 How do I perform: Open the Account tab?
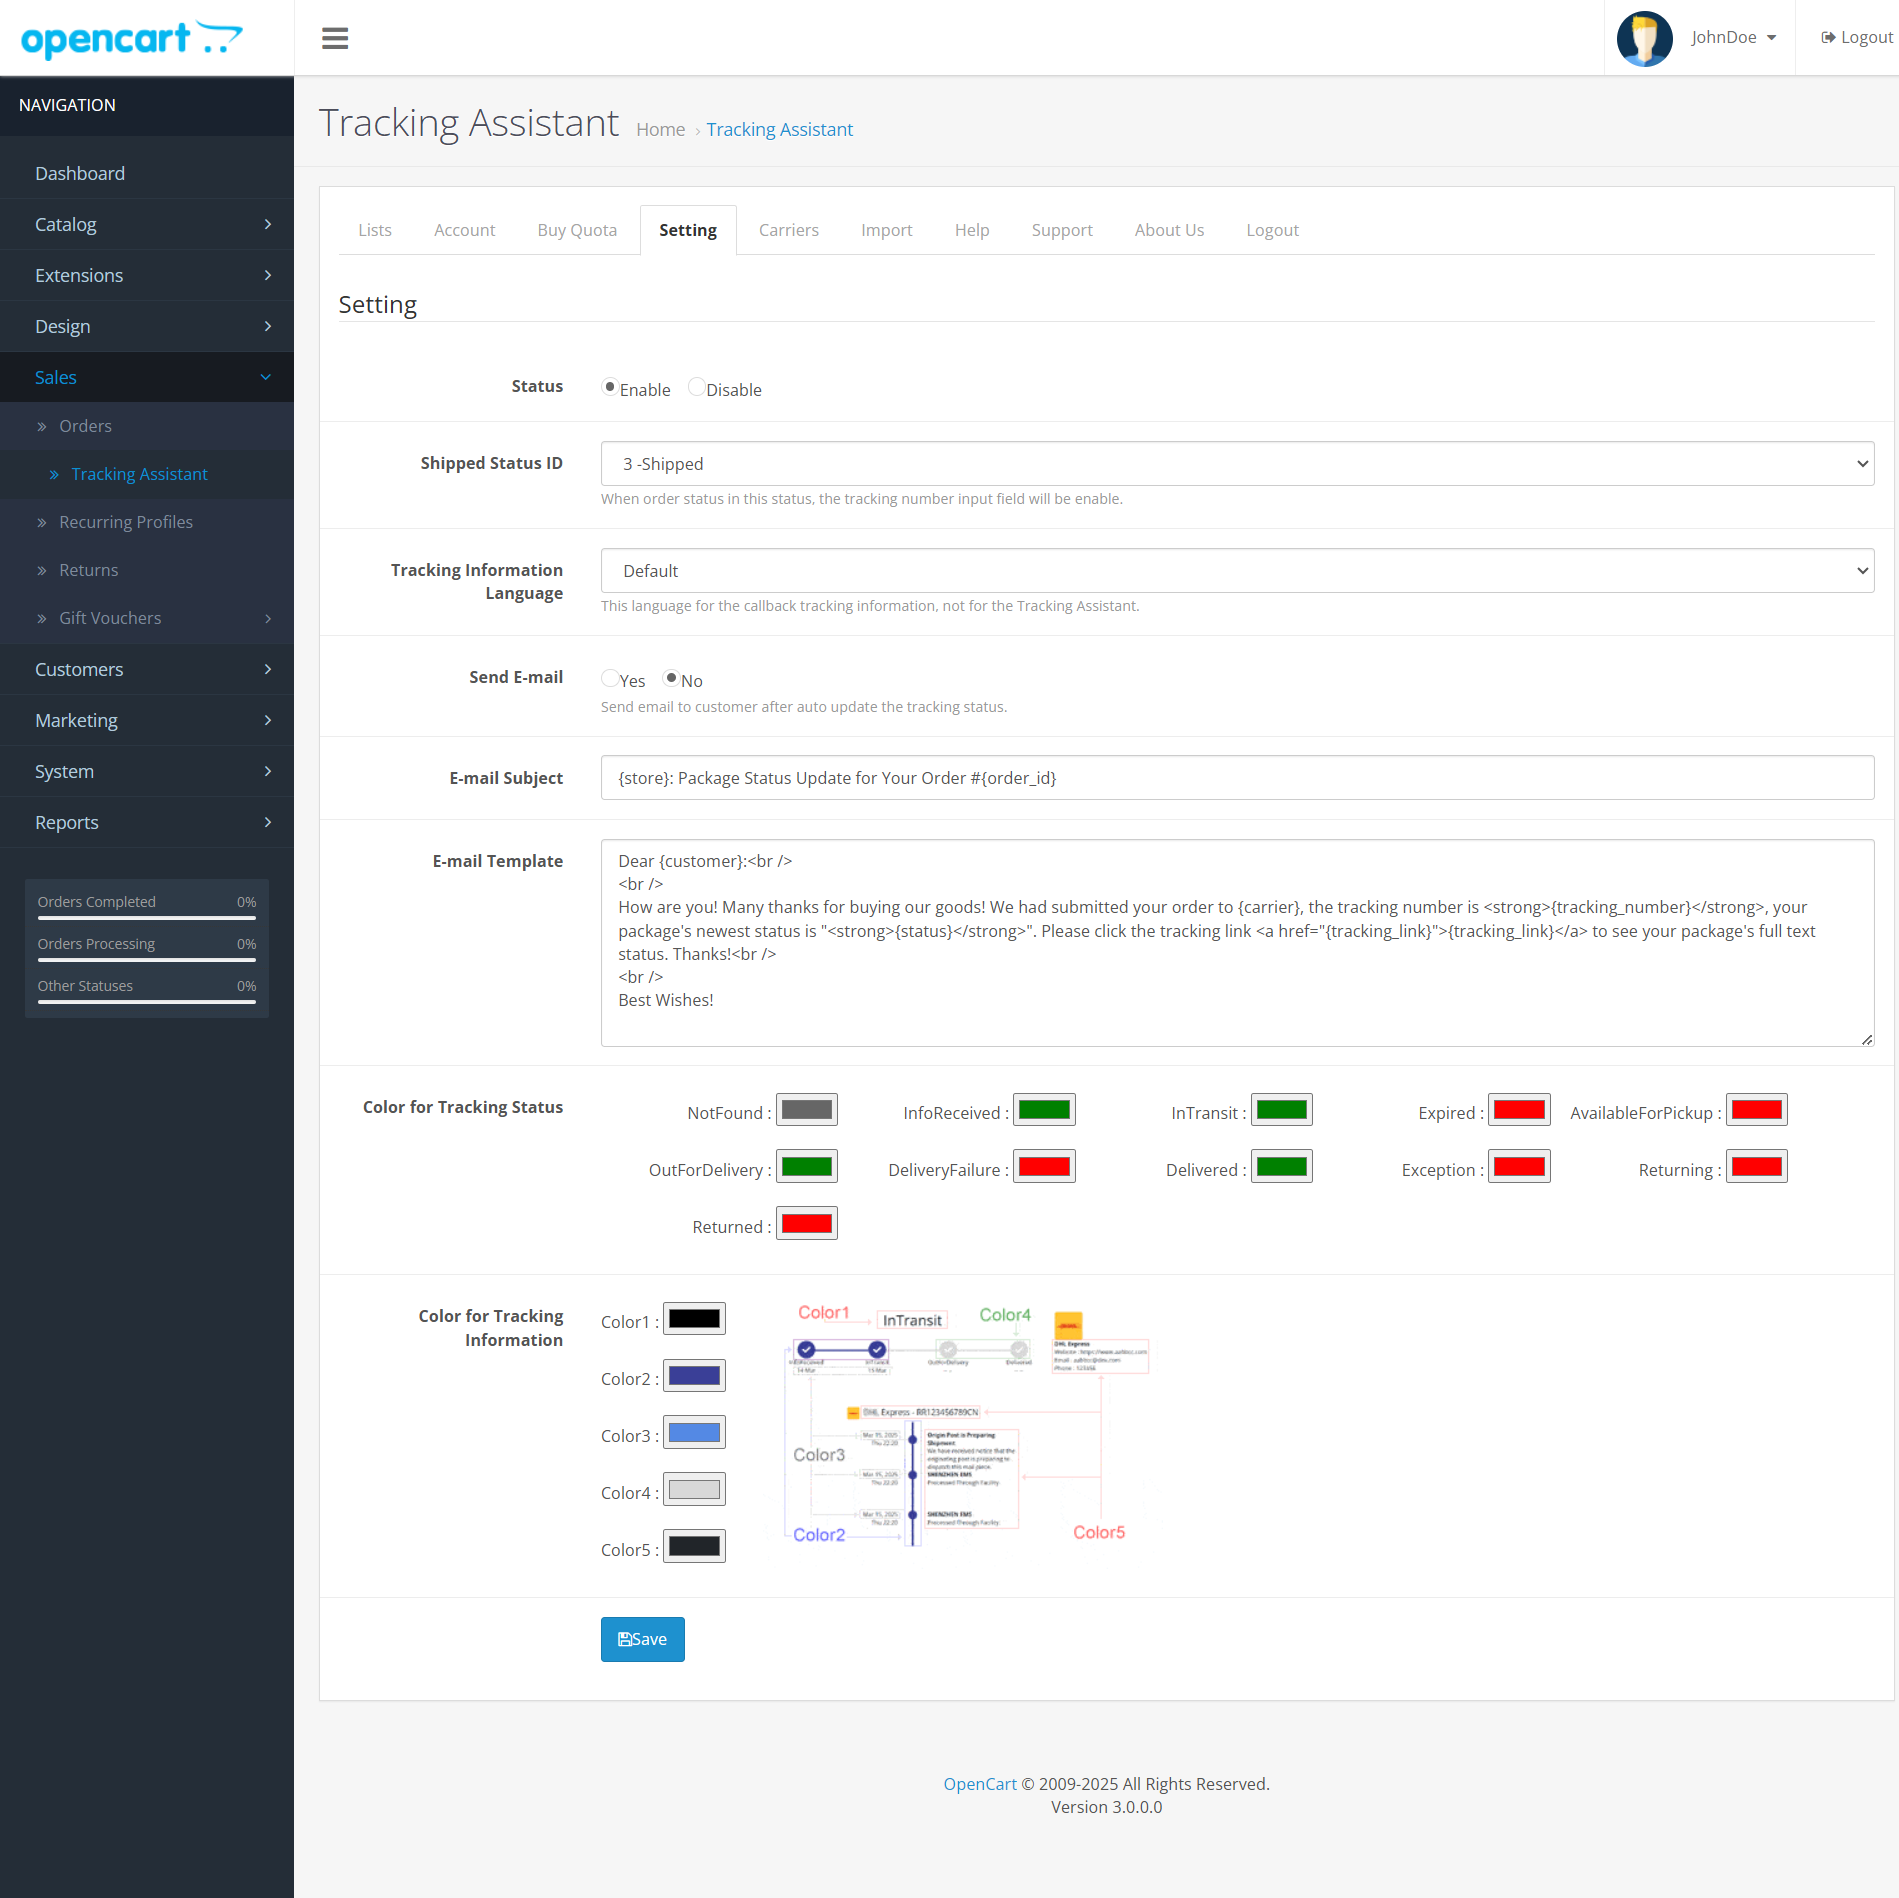(x=464, y=230)
